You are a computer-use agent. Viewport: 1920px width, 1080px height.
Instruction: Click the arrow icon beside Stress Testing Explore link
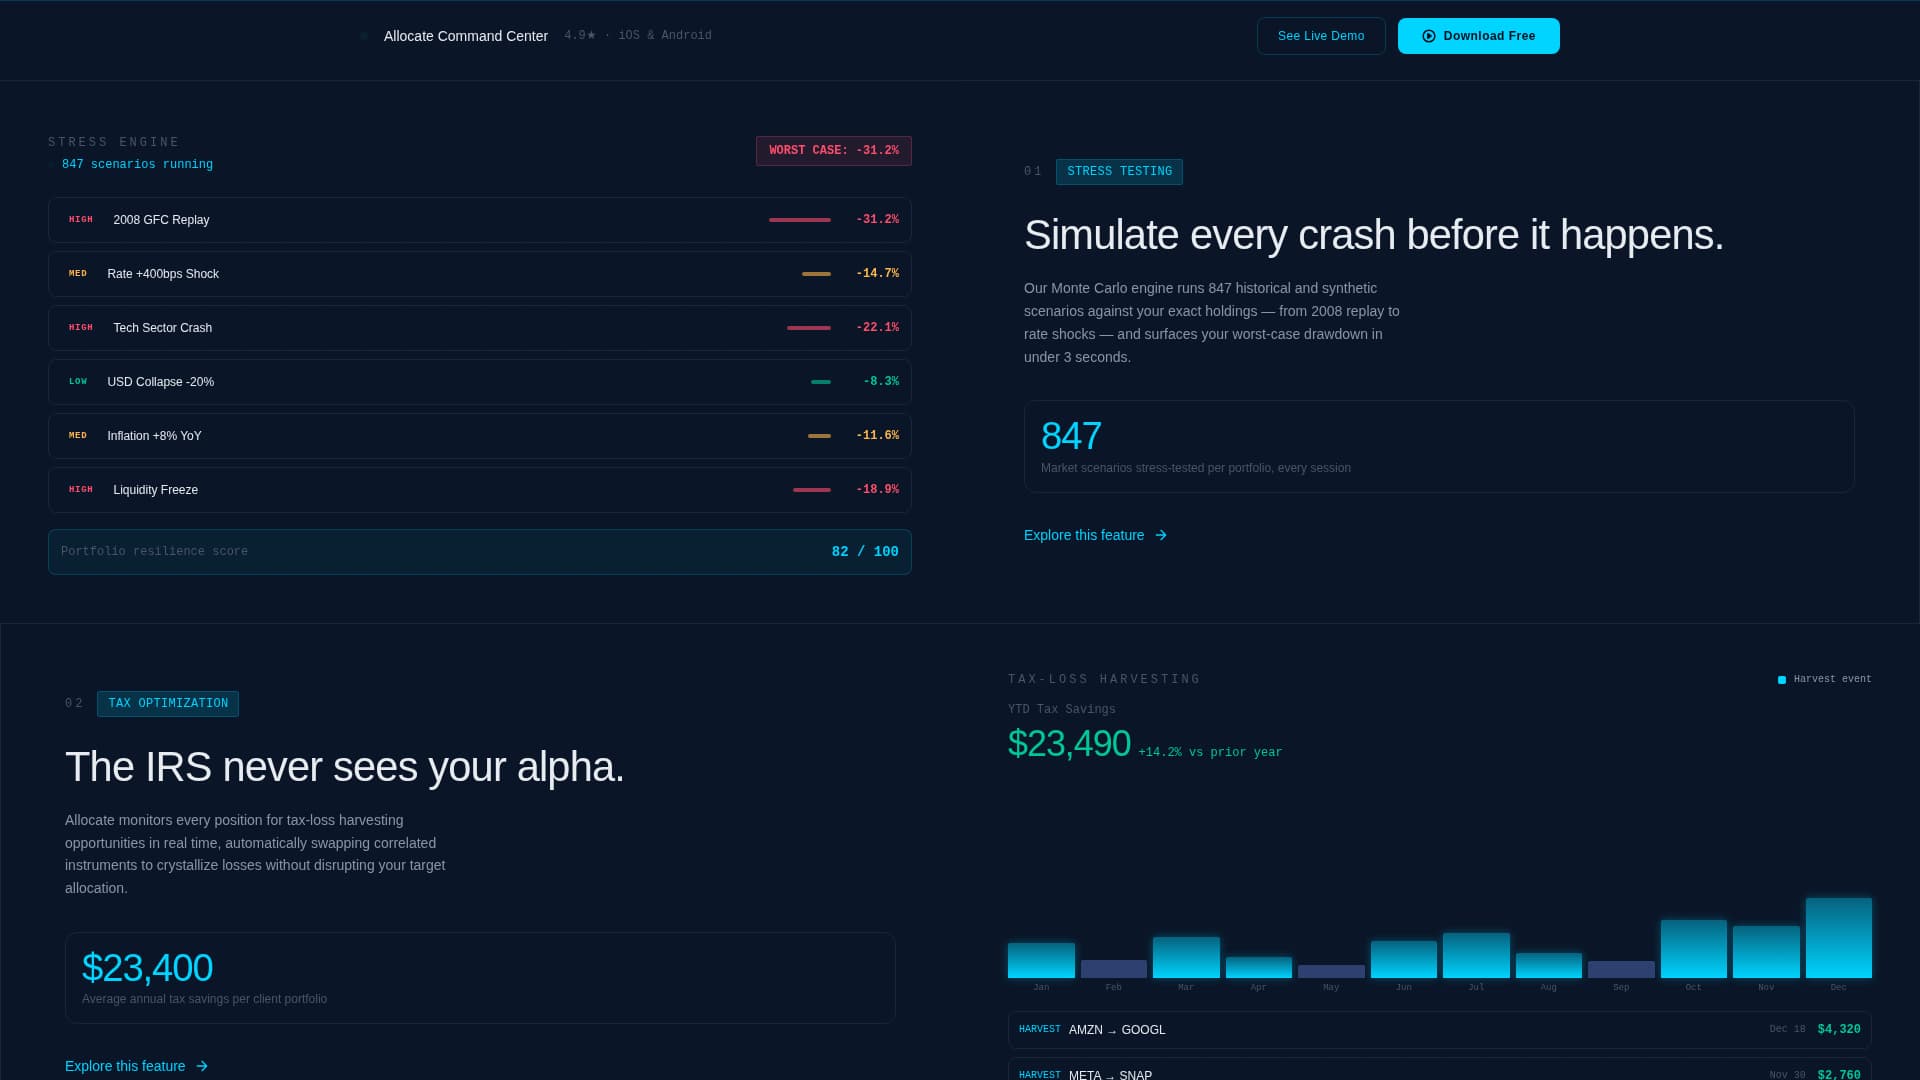coord(1161,535)
